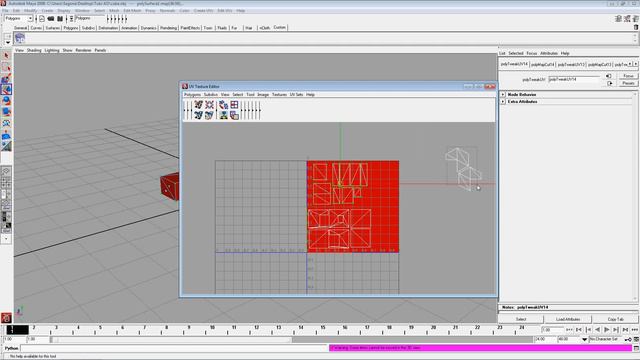640x360 pixels.
Task: Open the character set dropdown arrow
Action: (x=584, y=339)
